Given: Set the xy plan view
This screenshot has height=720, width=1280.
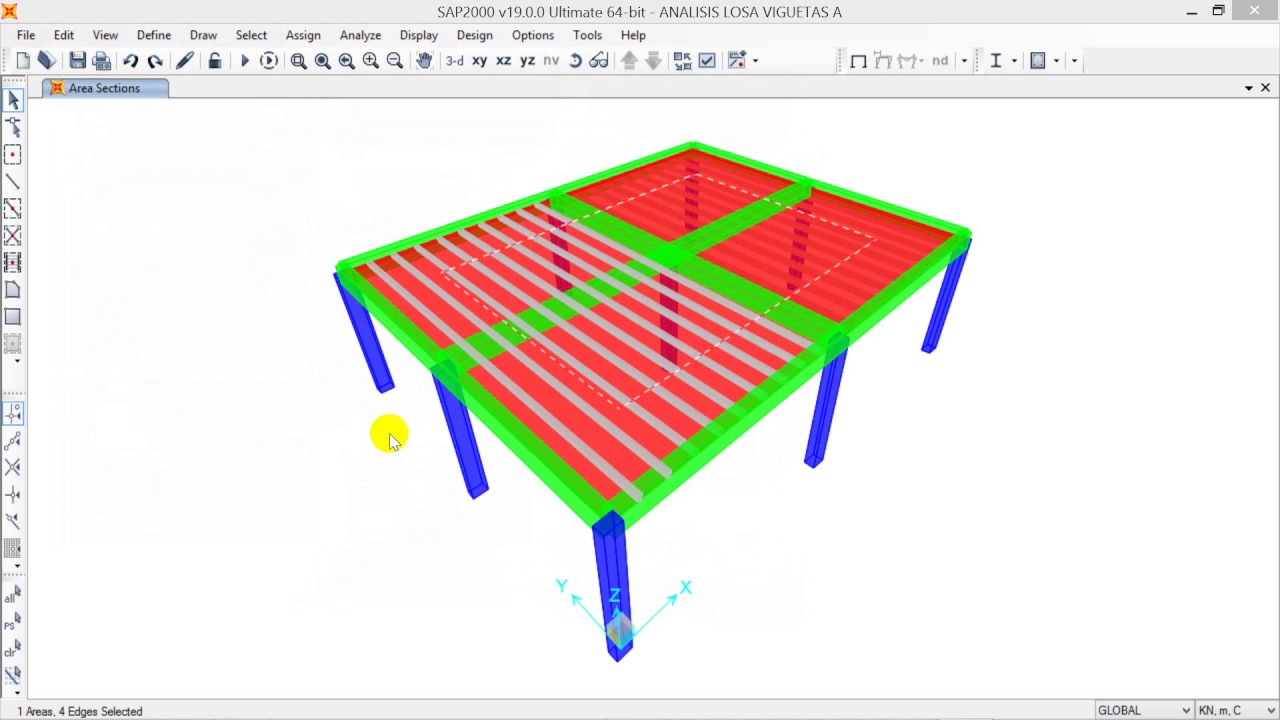Looking at the screenshot, I should [479, 61].
